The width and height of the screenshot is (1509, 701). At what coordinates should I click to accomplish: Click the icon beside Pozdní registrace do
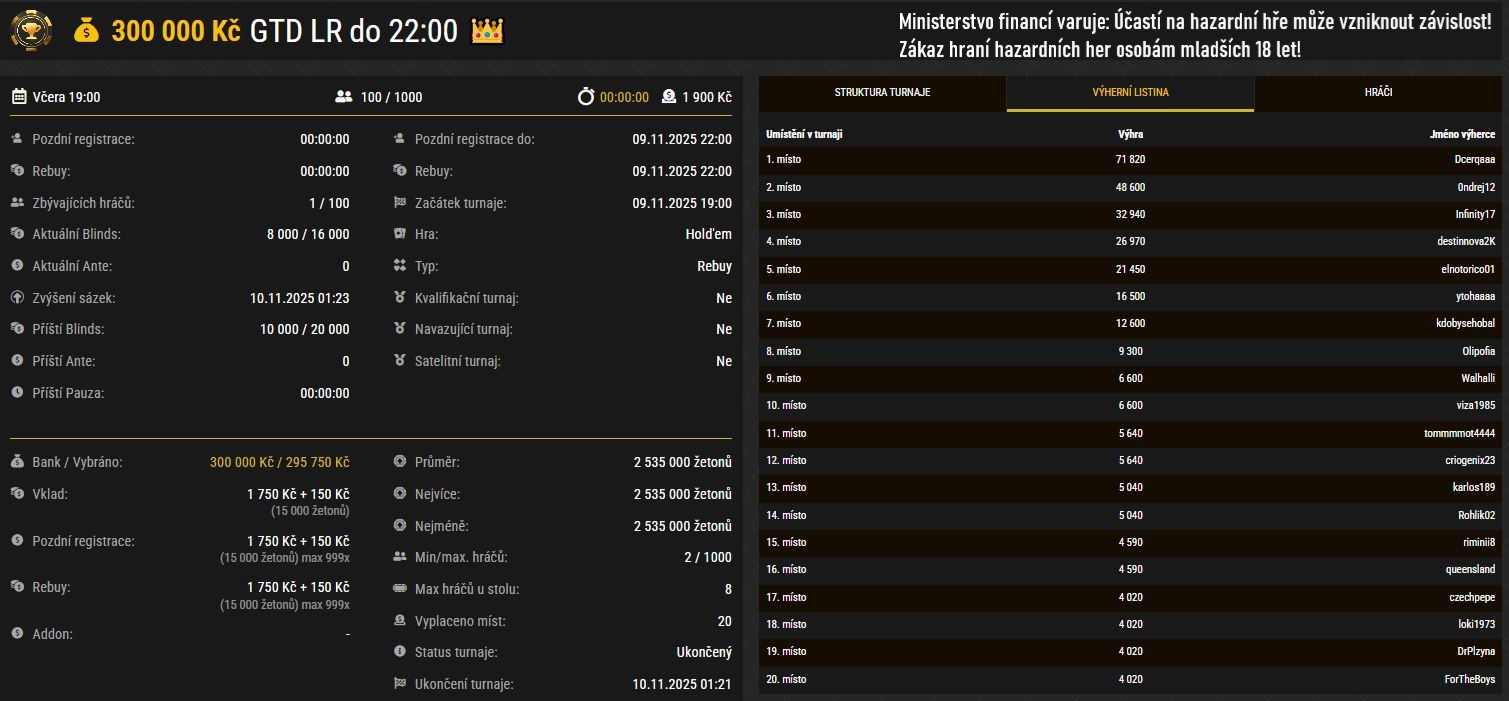[x=400, y=139]
